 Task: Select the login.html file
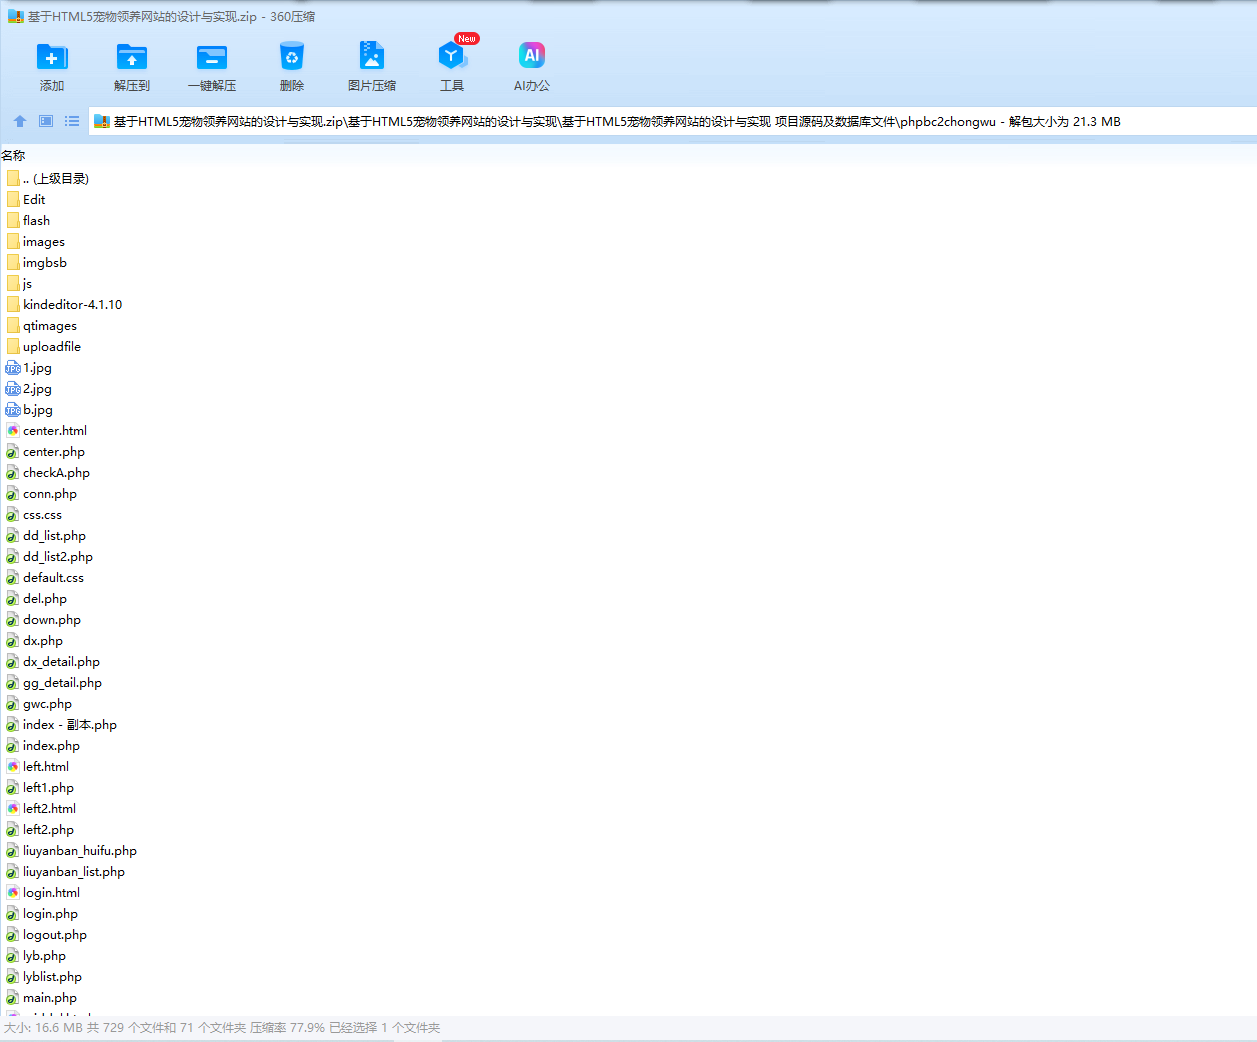click(x=43, y=892)
